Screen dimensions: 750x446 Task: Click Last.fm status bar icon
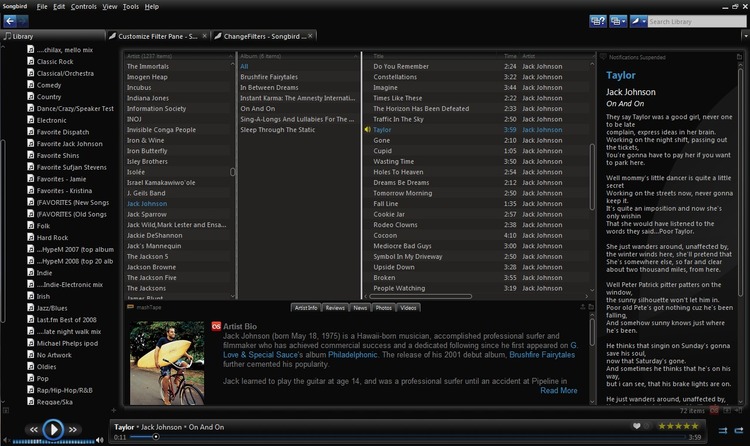714,411
